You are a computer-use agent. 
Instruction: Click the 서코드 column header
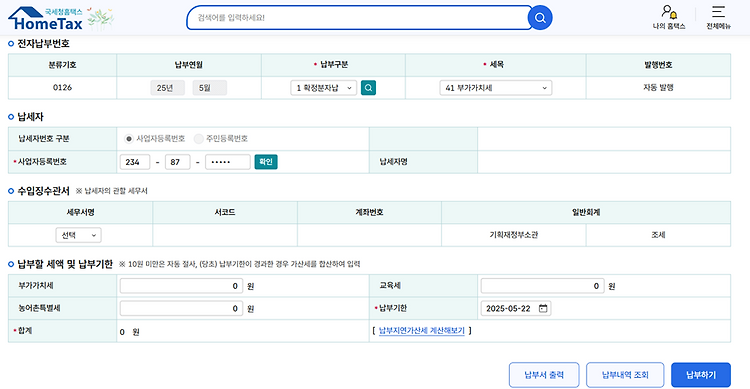(x=225, y=212)
